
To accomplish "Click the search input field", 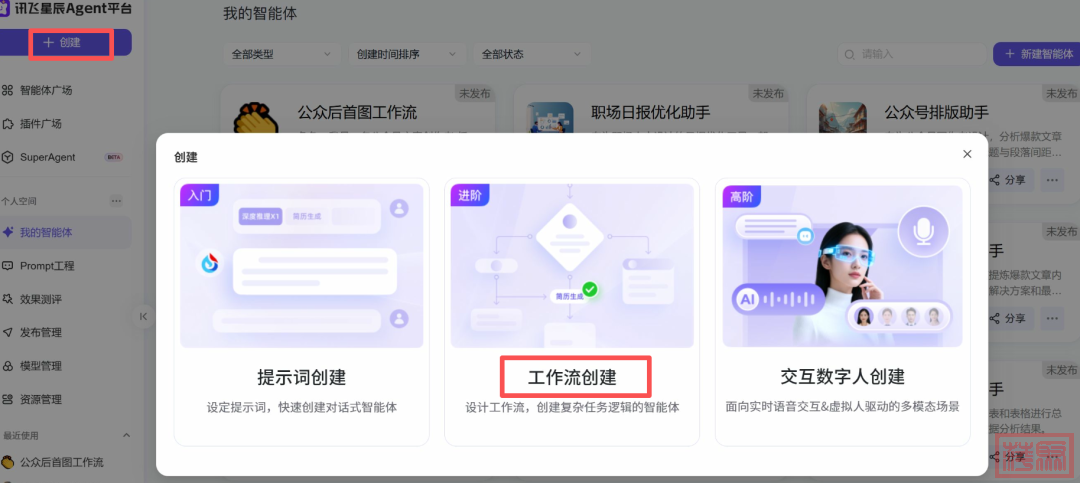I will (x=910, y=54).
